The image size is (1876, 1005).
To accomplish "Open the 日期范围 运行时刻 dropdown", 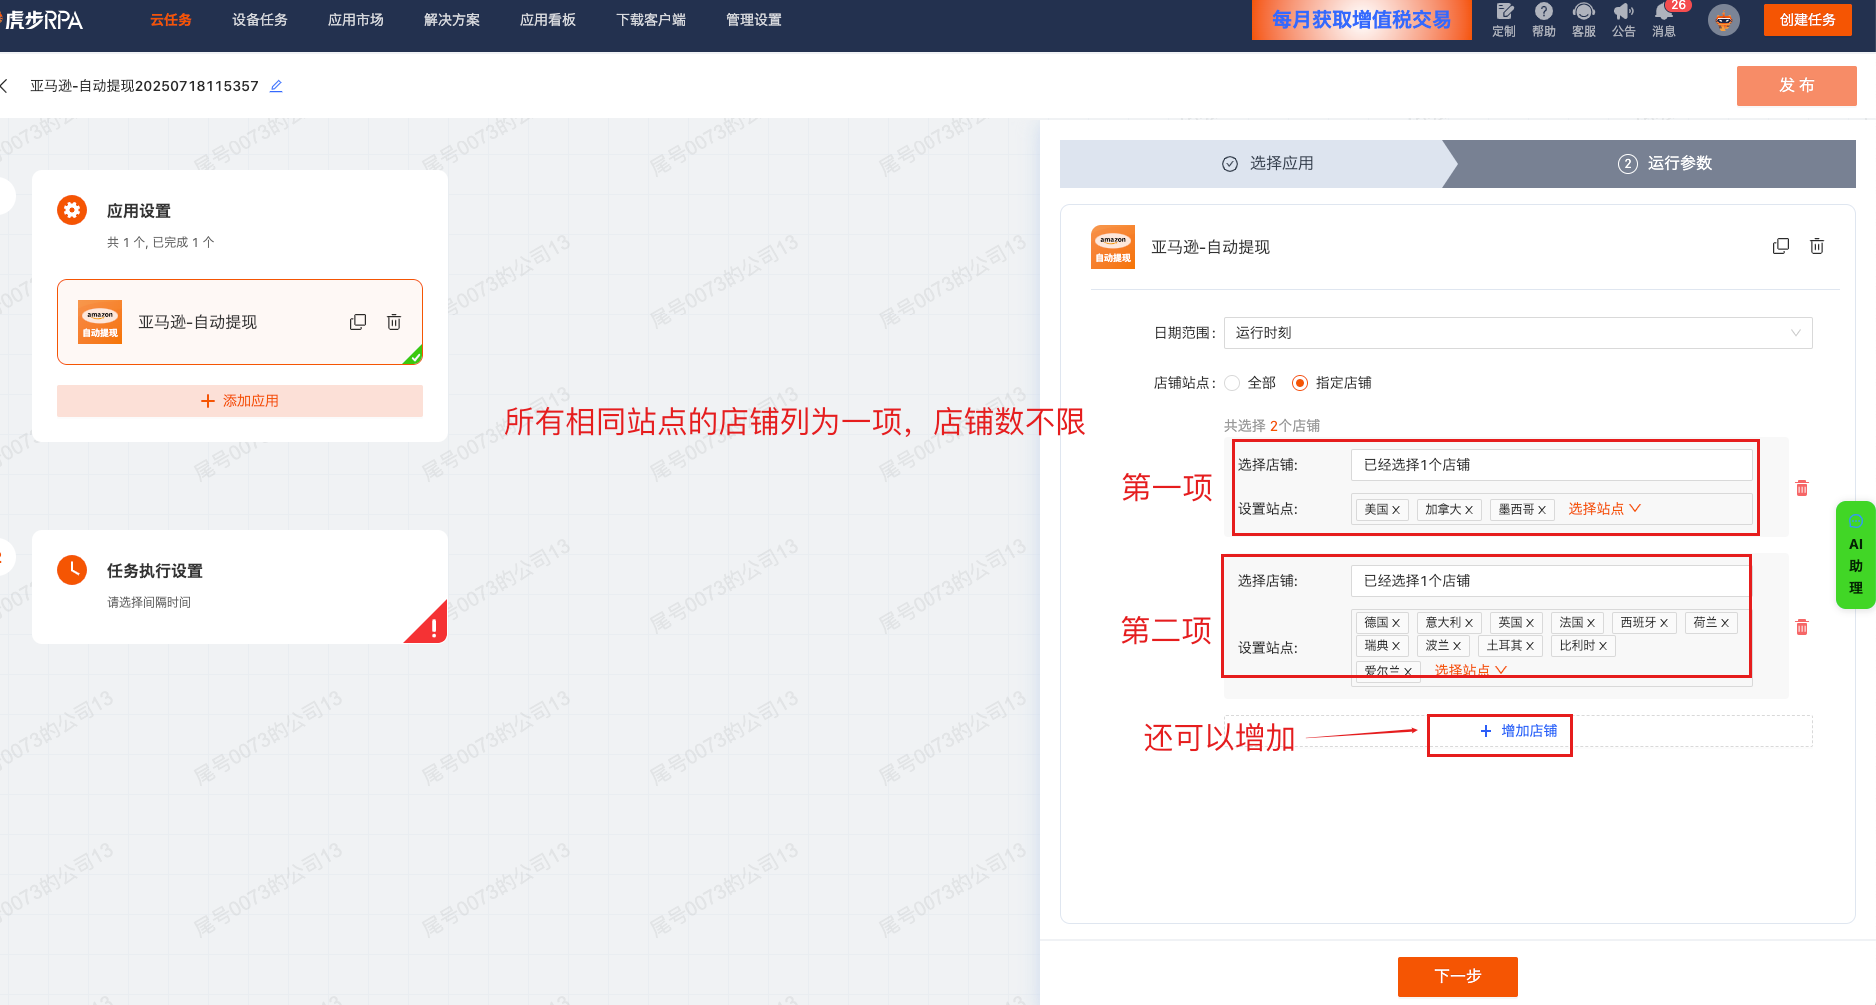I will tap(1518, 333).
